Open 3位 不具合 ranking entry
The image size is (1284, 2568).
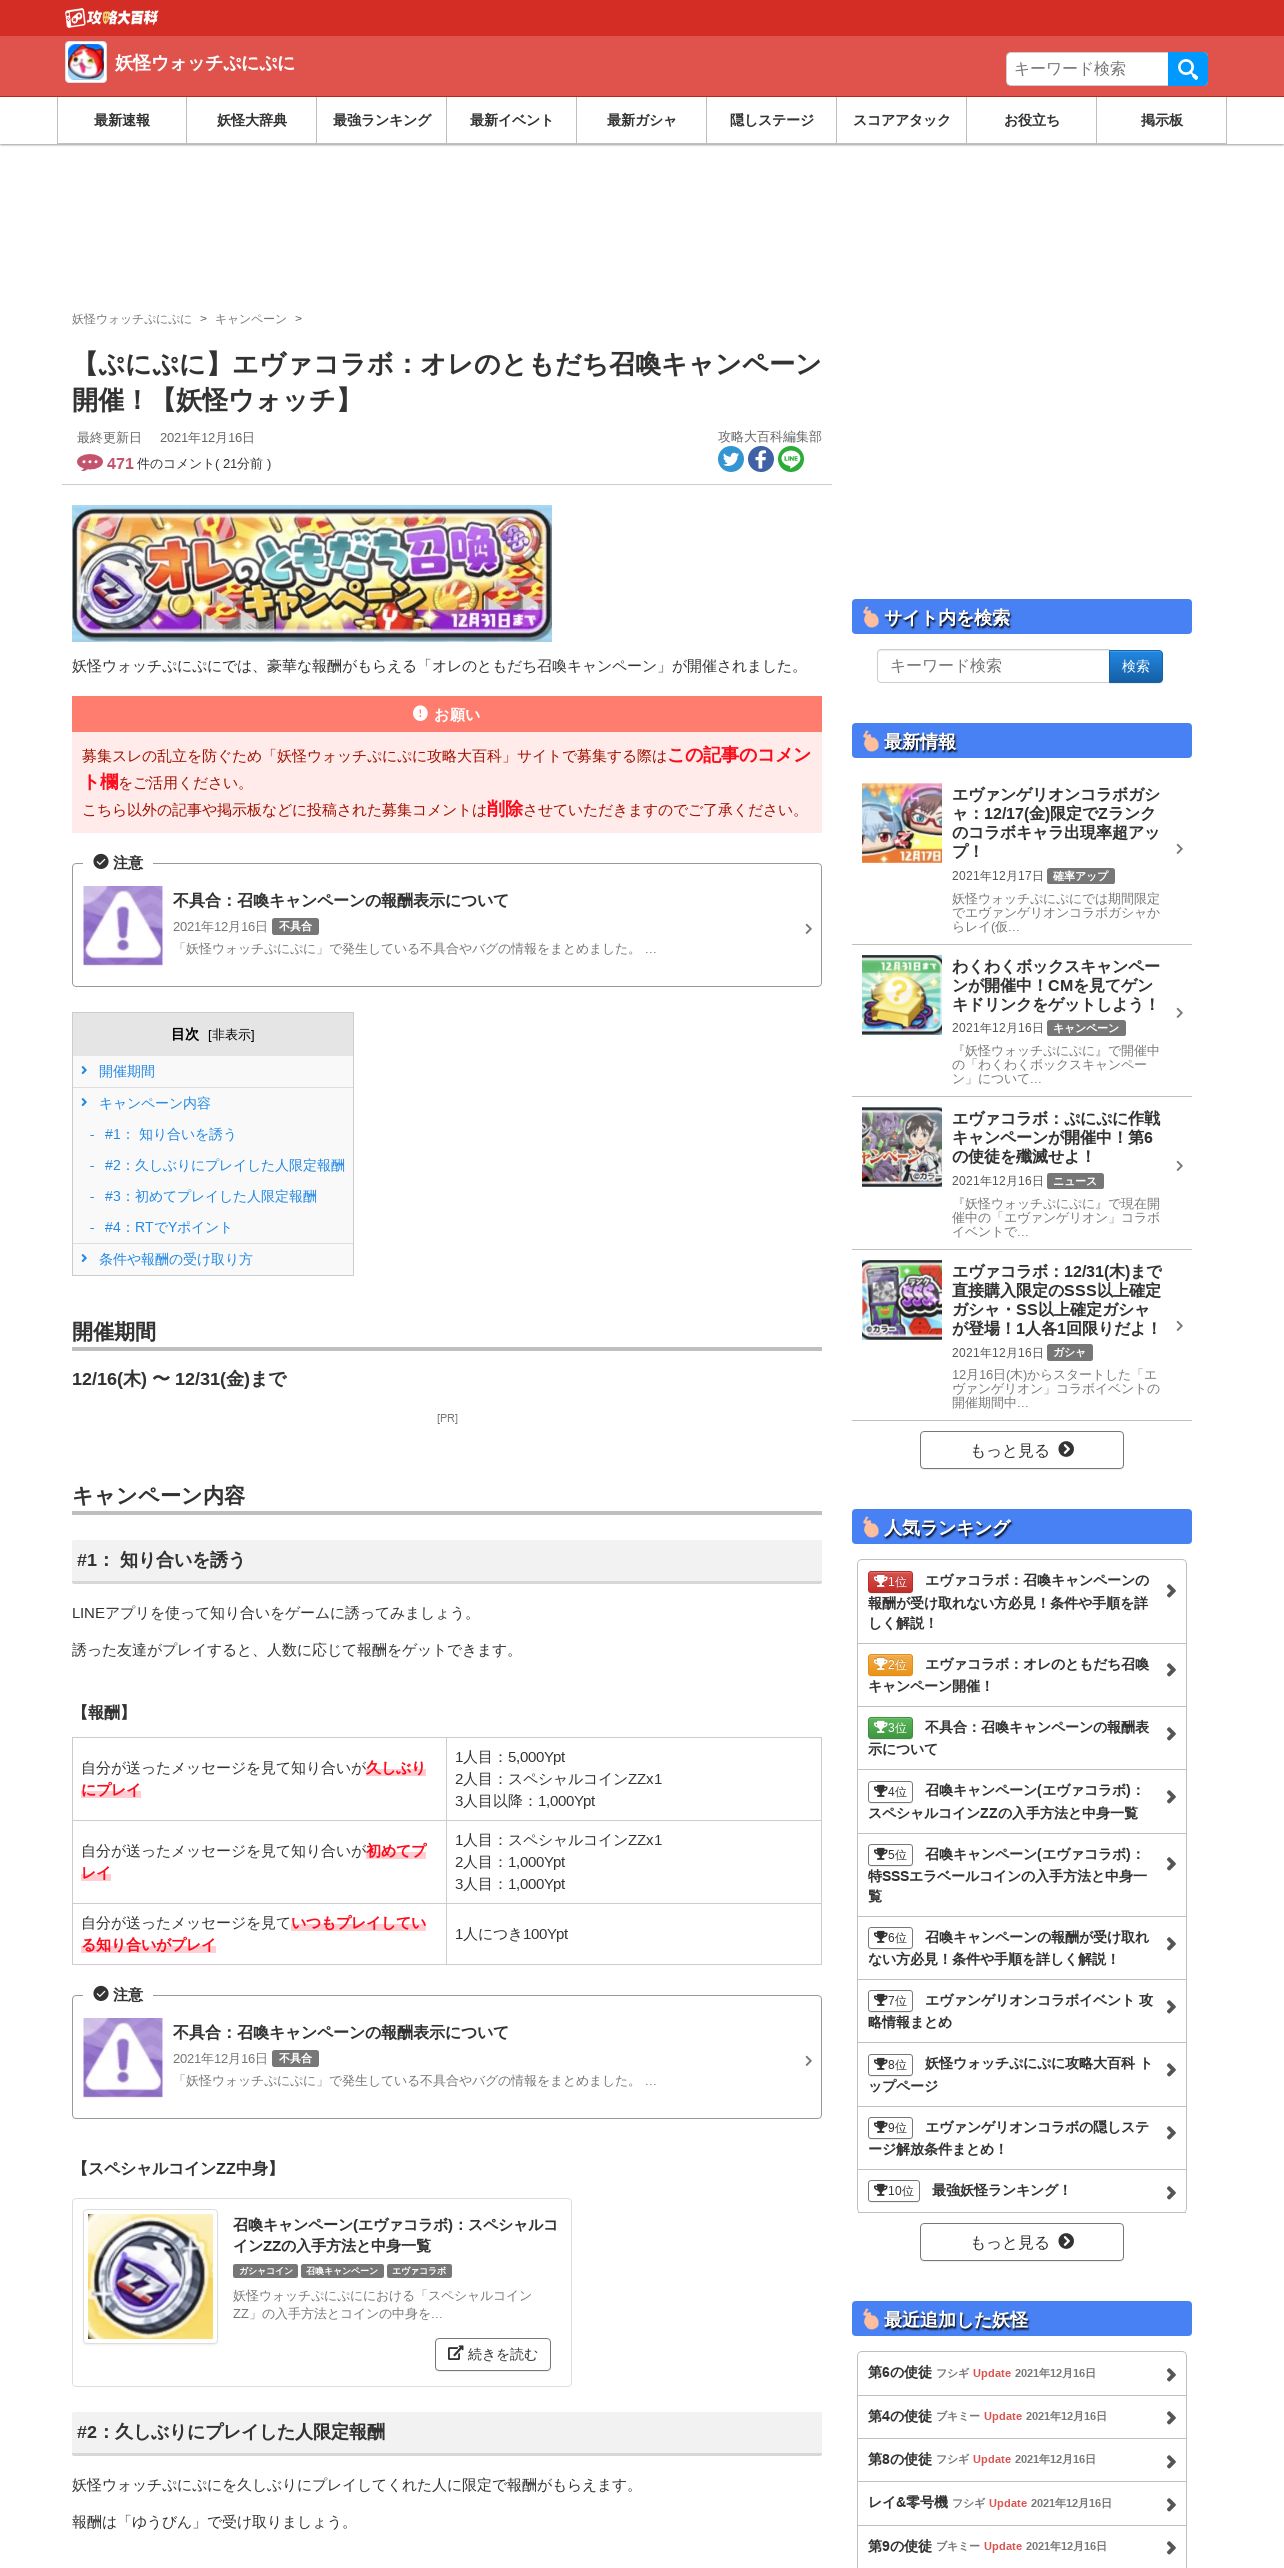click(x=1022, y=1738)
